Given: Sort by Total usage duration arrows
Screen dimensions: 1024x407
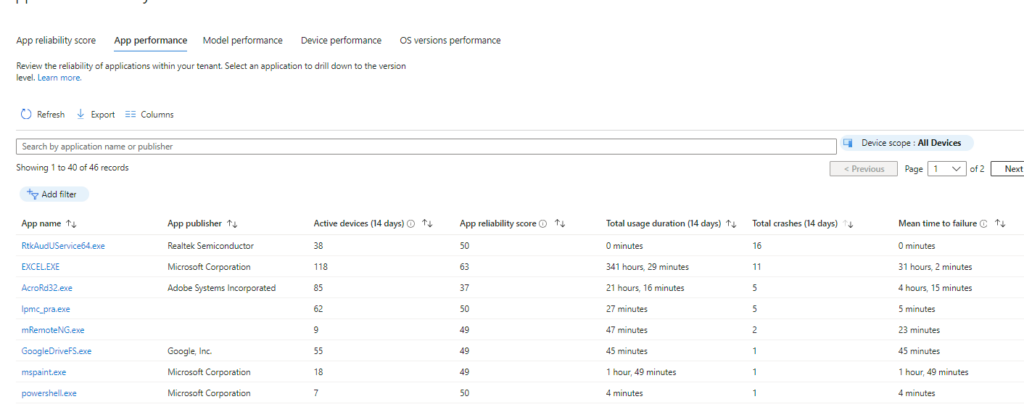Looking at the screenshot, I should (731, 224).
